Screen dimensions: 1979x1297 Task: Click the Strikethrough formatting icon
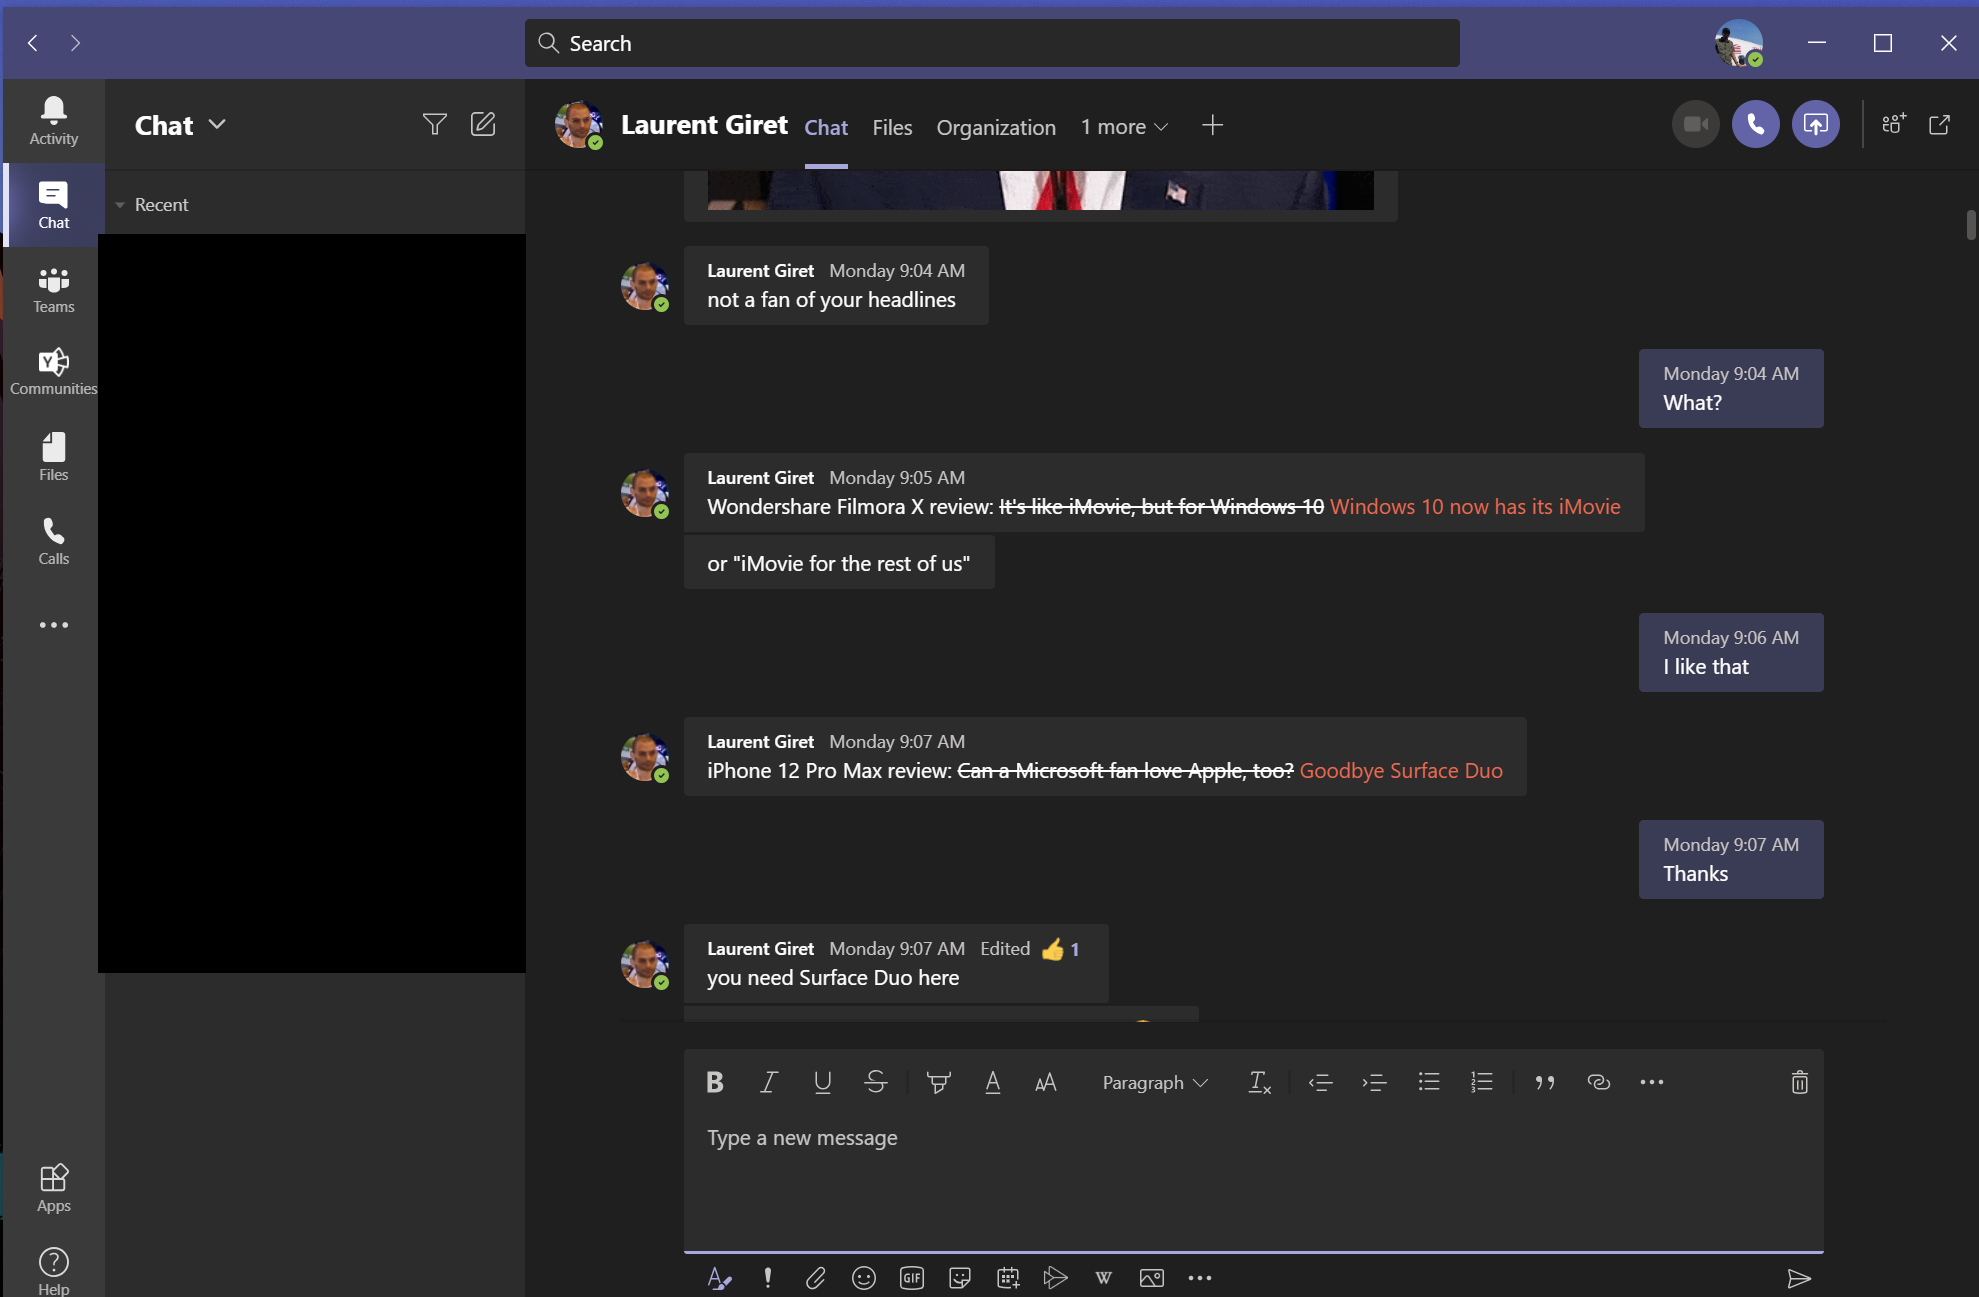pyautogui.click(x=874, y=1081)
